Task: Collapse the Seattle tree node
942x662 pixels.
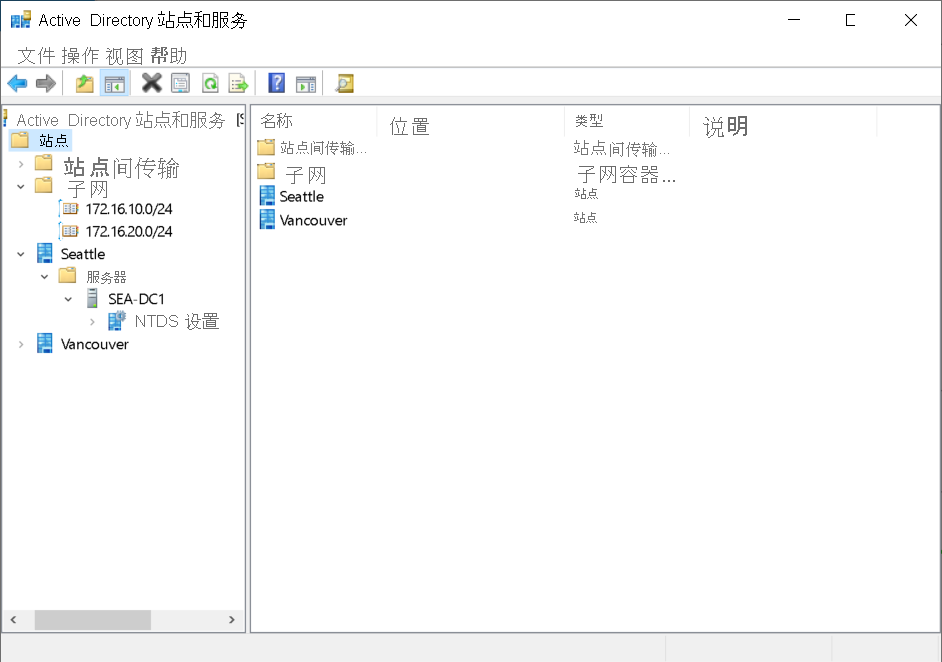Action: tap(21, 254)
